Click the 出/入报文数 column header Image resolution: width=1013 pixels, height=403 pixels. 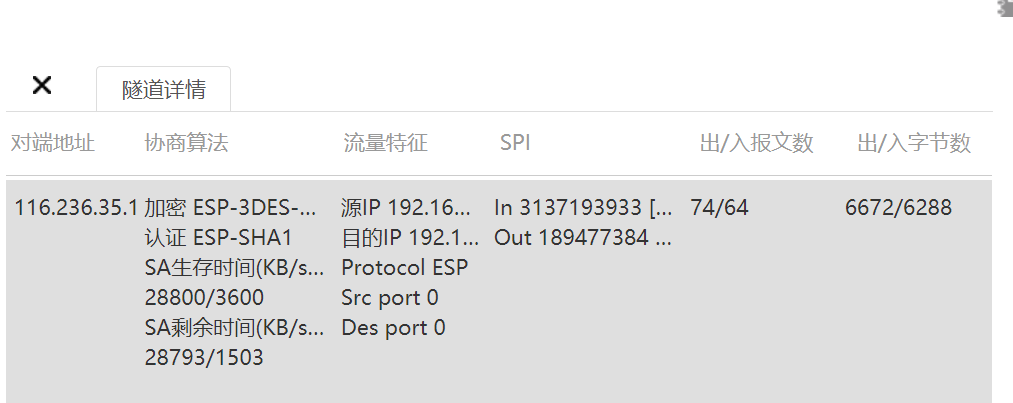756,144
